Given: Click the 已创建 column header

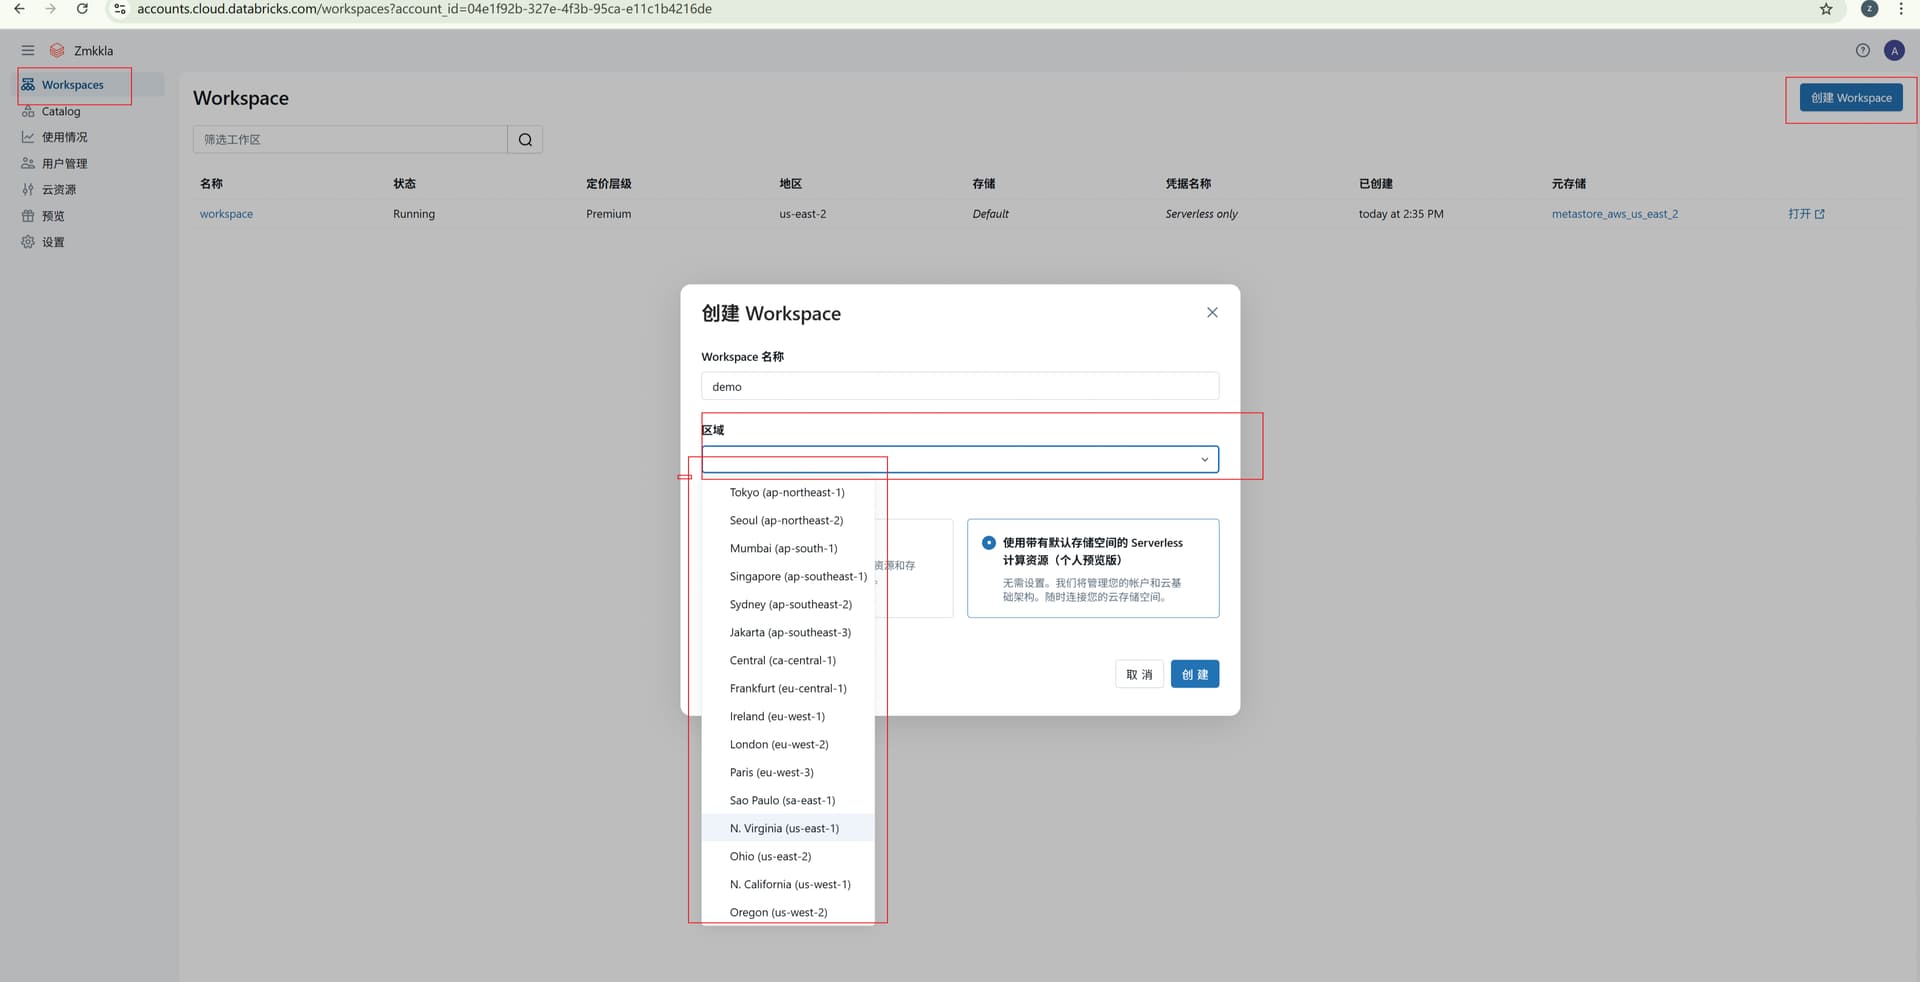Looking at the screenshot, I should click(x=1376, y=184).
